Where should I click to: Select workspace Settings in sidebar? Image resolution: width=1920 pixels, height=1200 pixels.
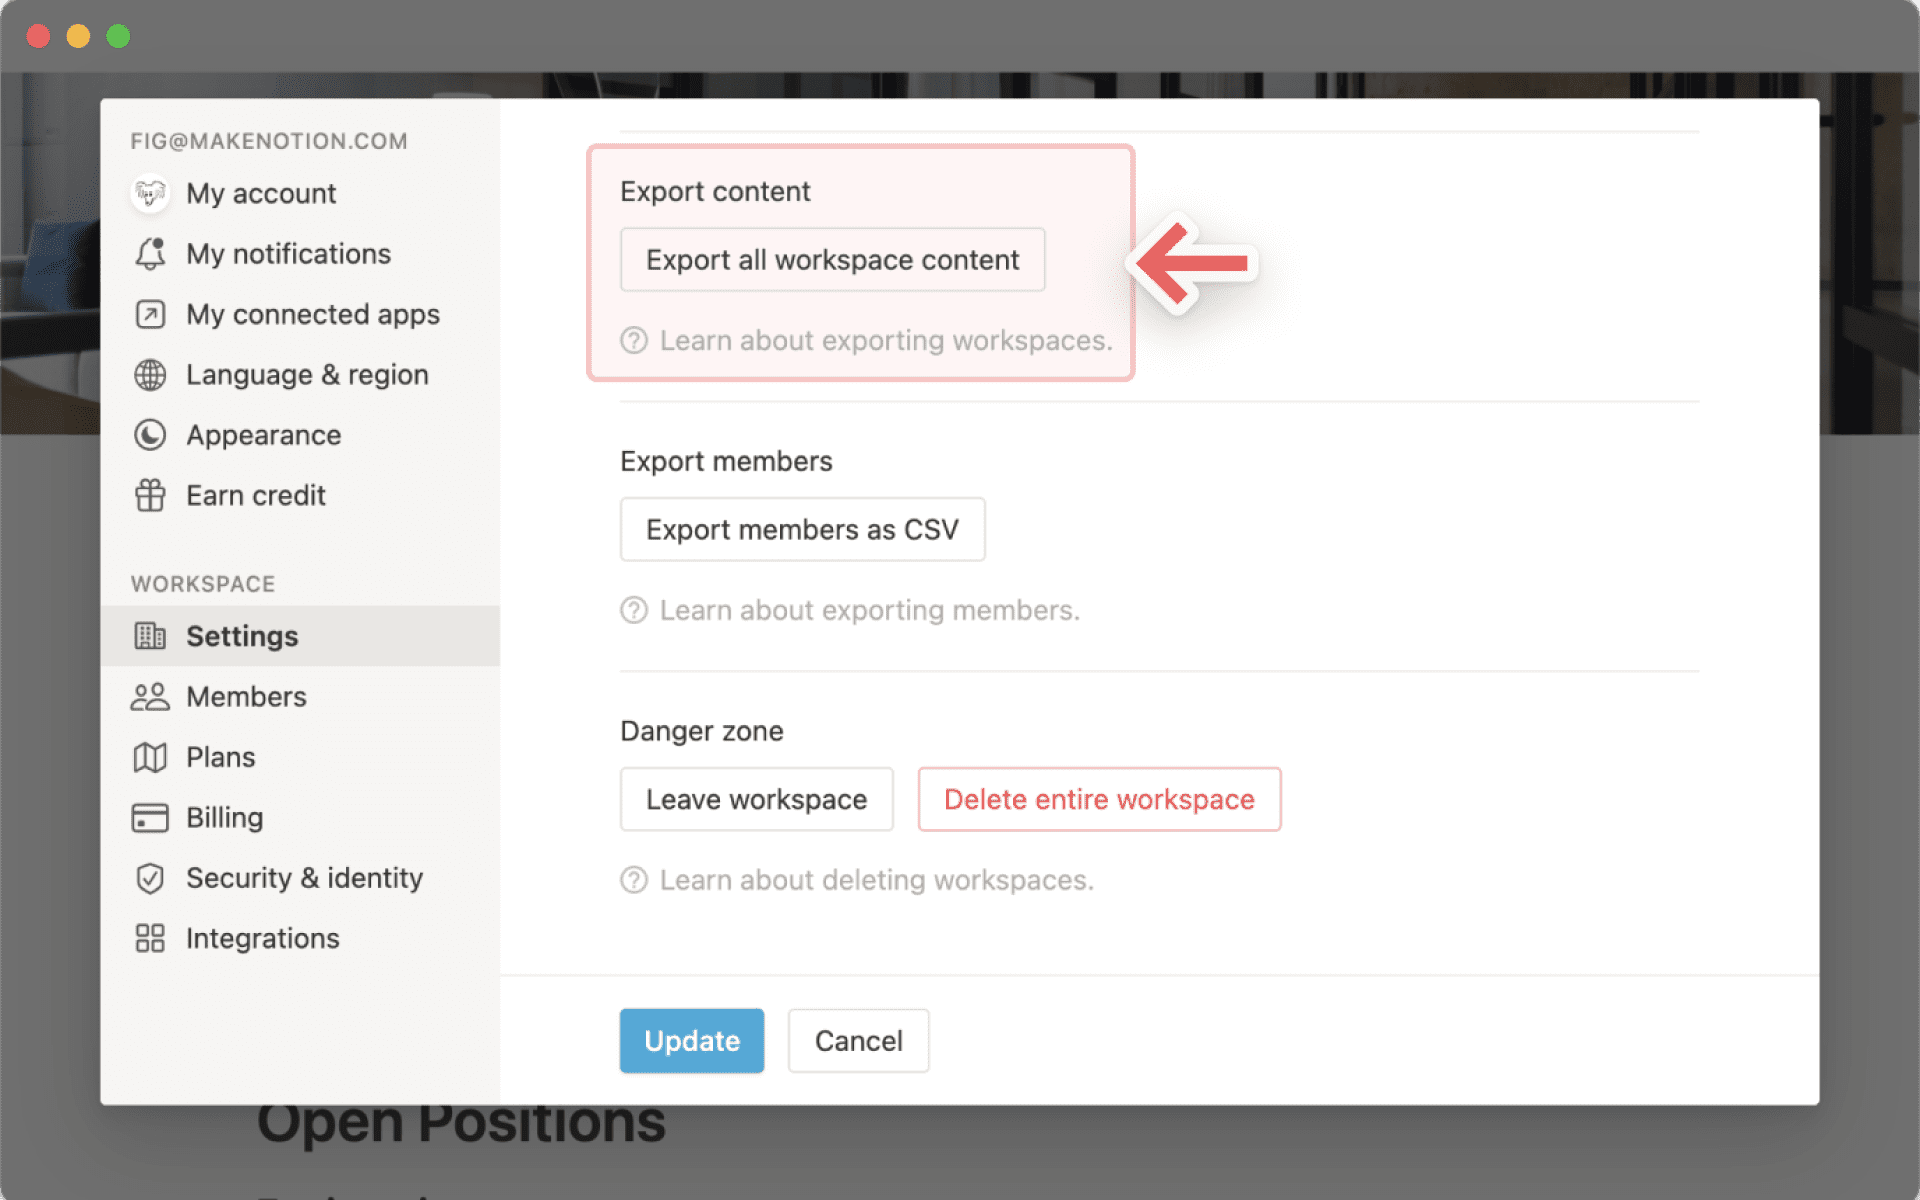(x=242, y=636)
